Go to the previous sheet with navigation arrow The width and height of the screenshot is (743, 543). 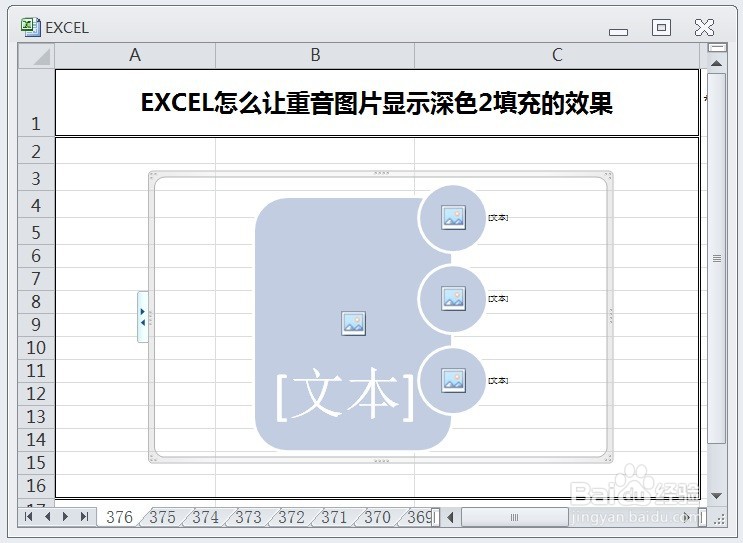click(47, 516)
